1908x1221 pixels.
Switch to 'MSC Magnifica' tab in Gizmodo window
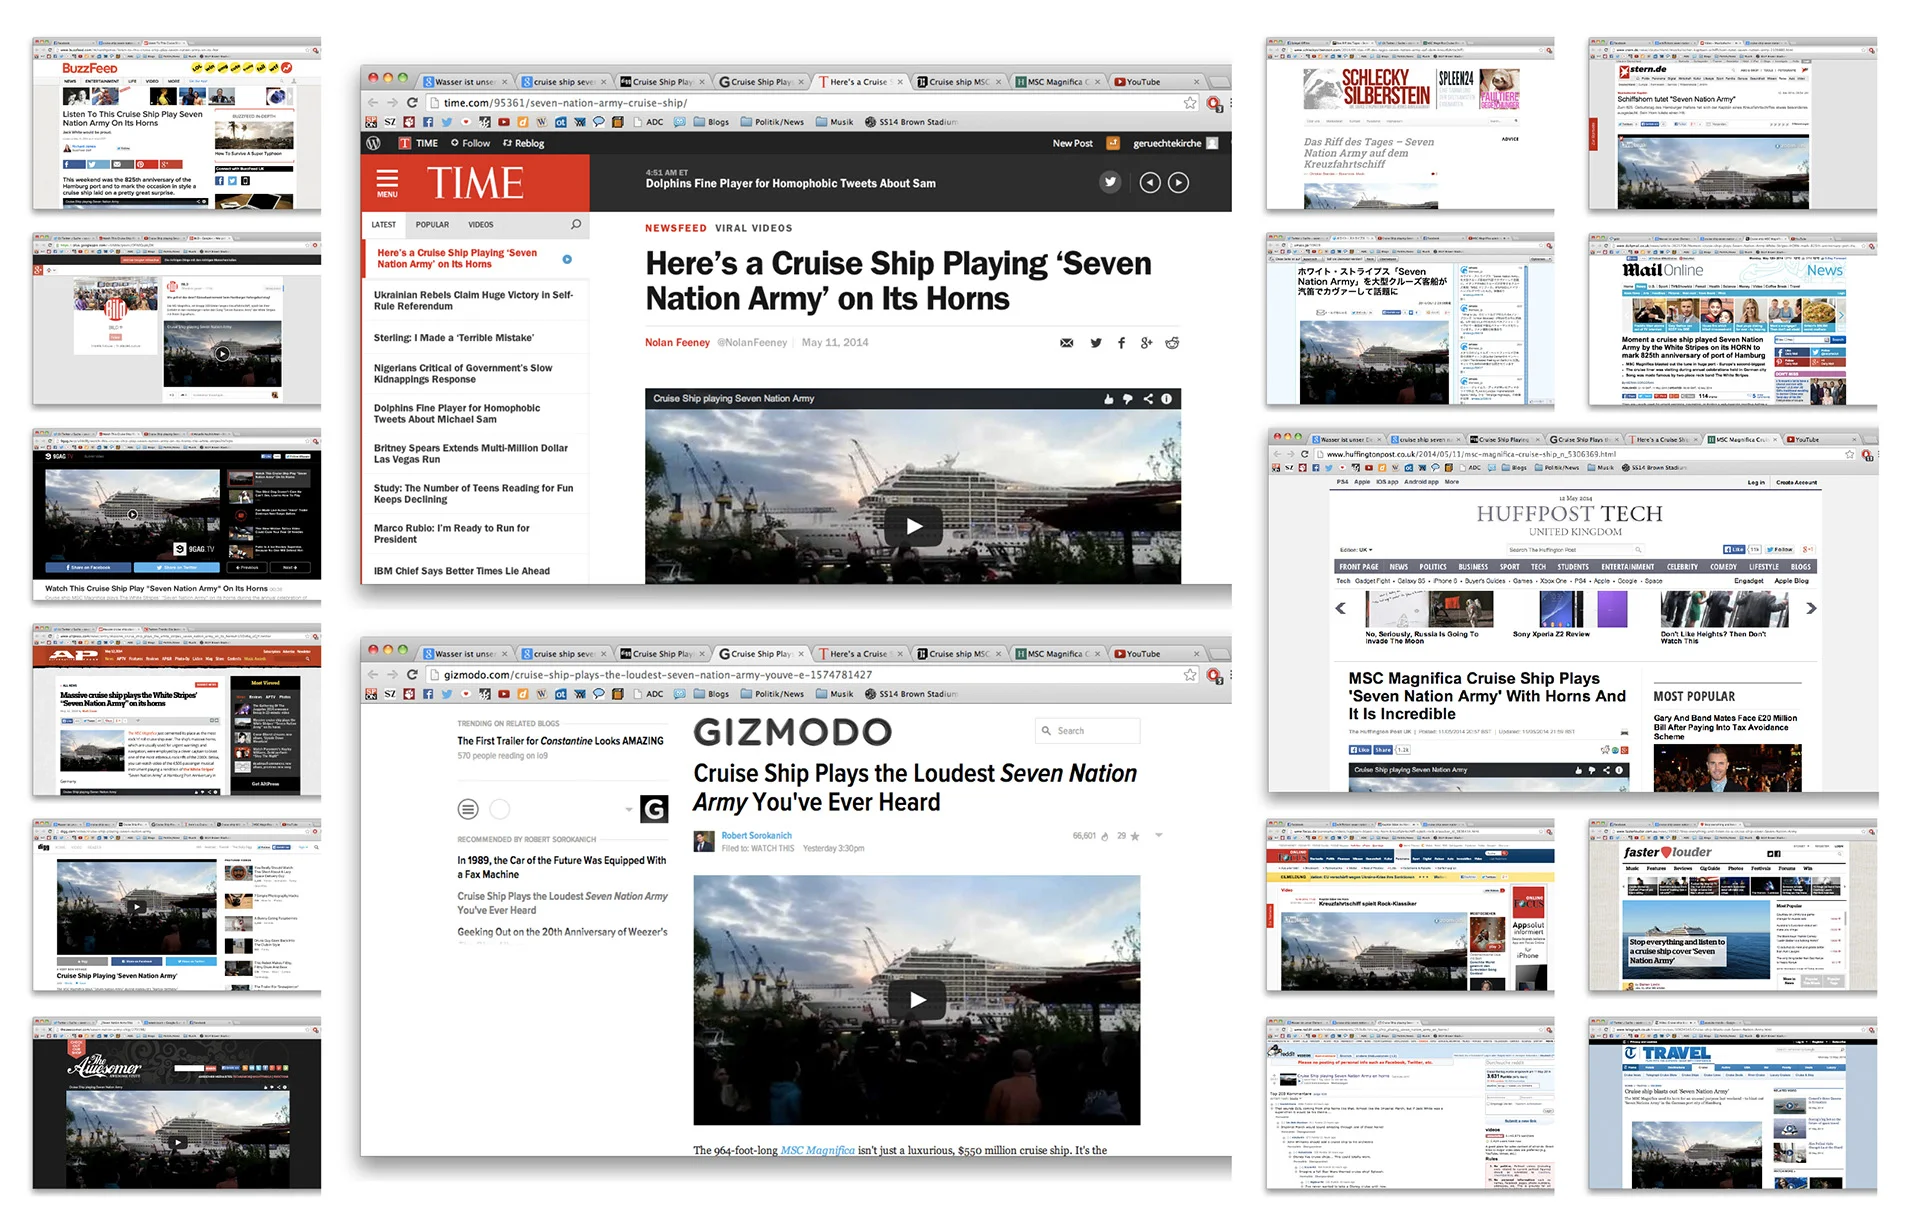[x=1058, y=654]
